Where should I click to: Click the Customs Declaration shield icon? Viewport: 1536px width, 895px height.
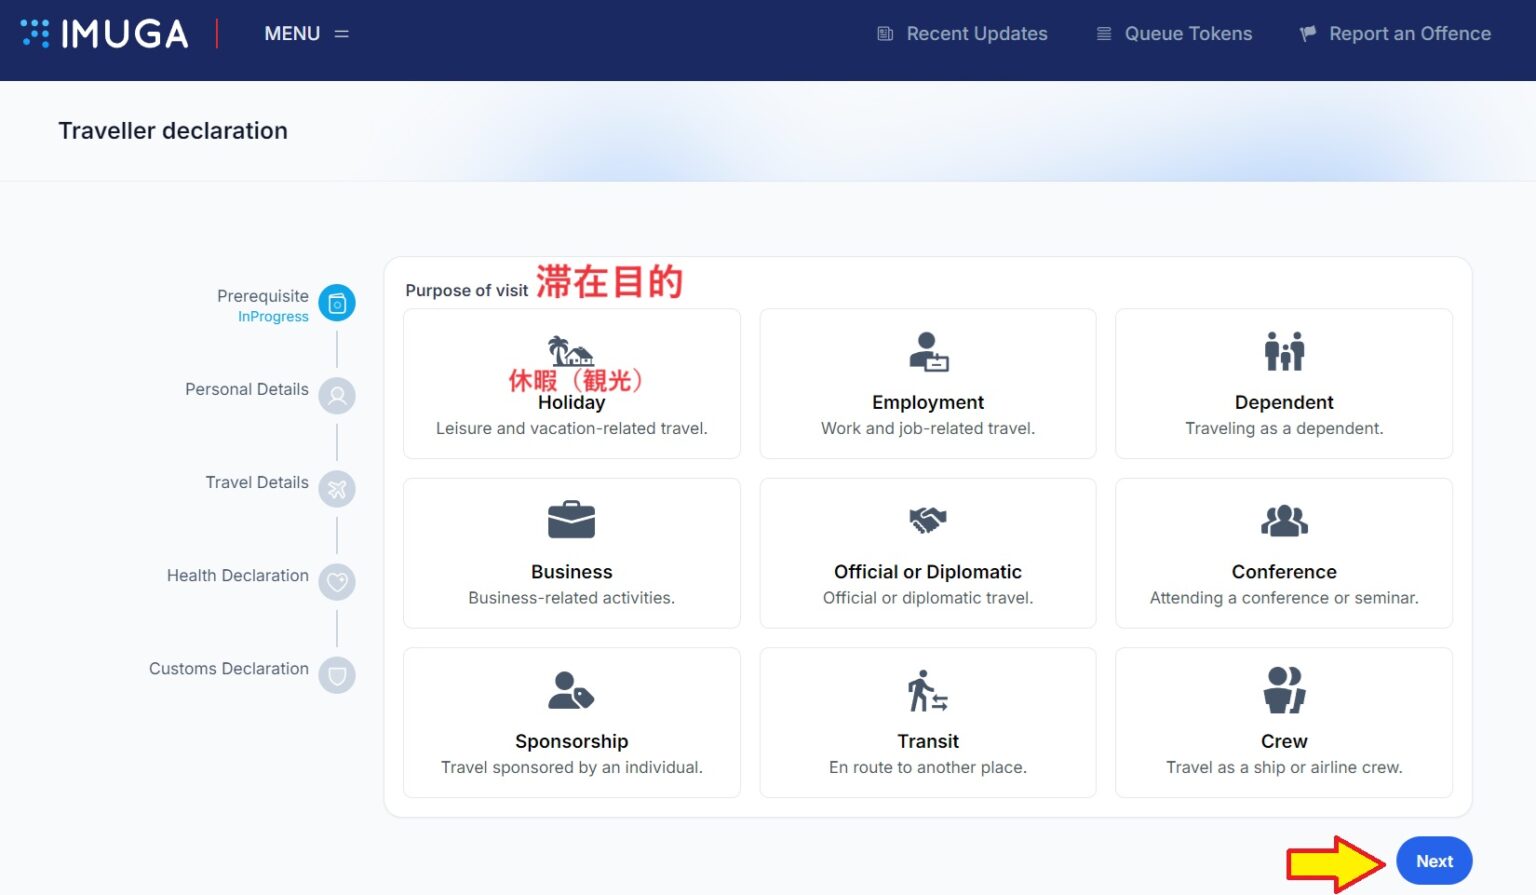[x=337, y=675]
